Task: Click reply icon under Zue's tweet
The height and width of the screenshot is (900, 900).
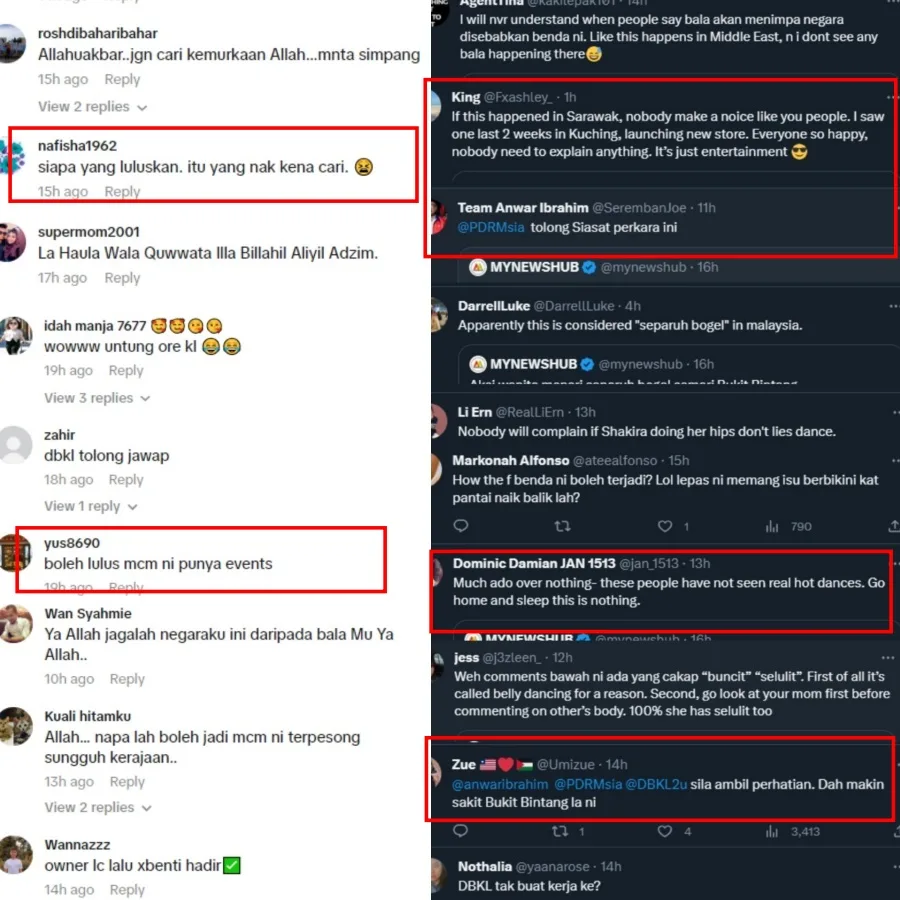Action: coord(460,831)
